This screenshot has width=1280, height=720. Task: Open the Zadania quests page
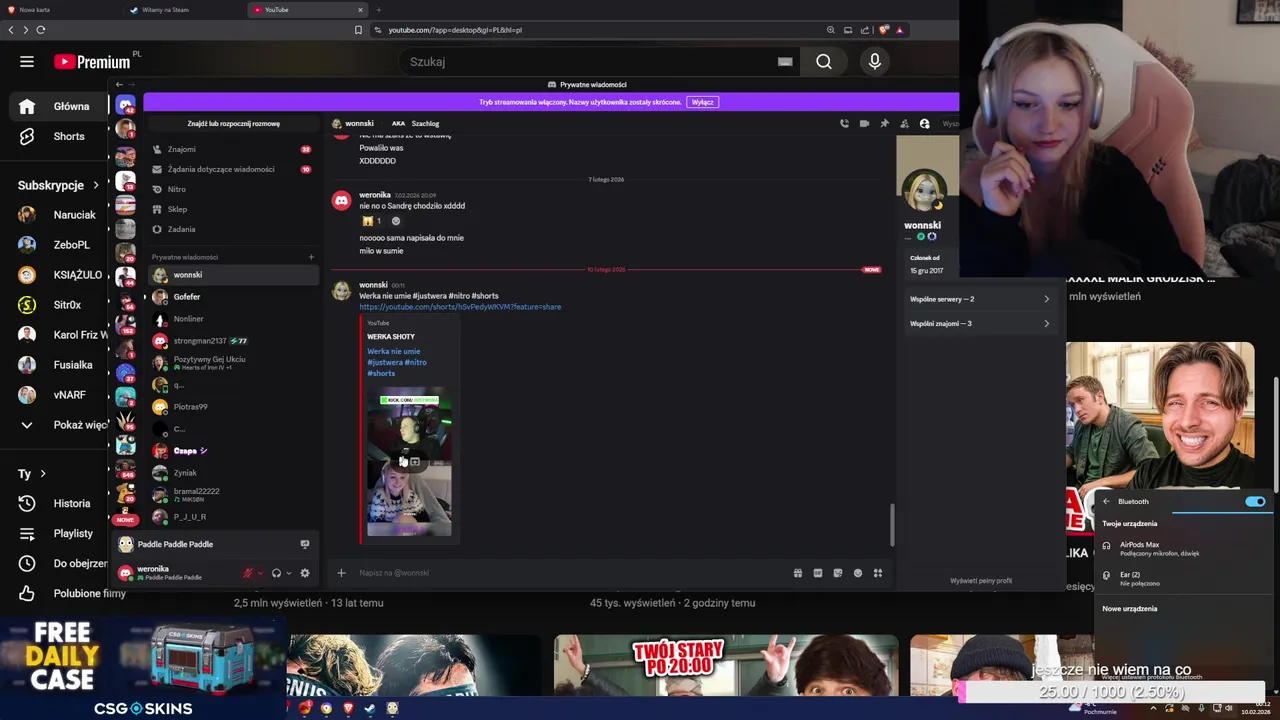pyautogui.click(x=232, y=229)
